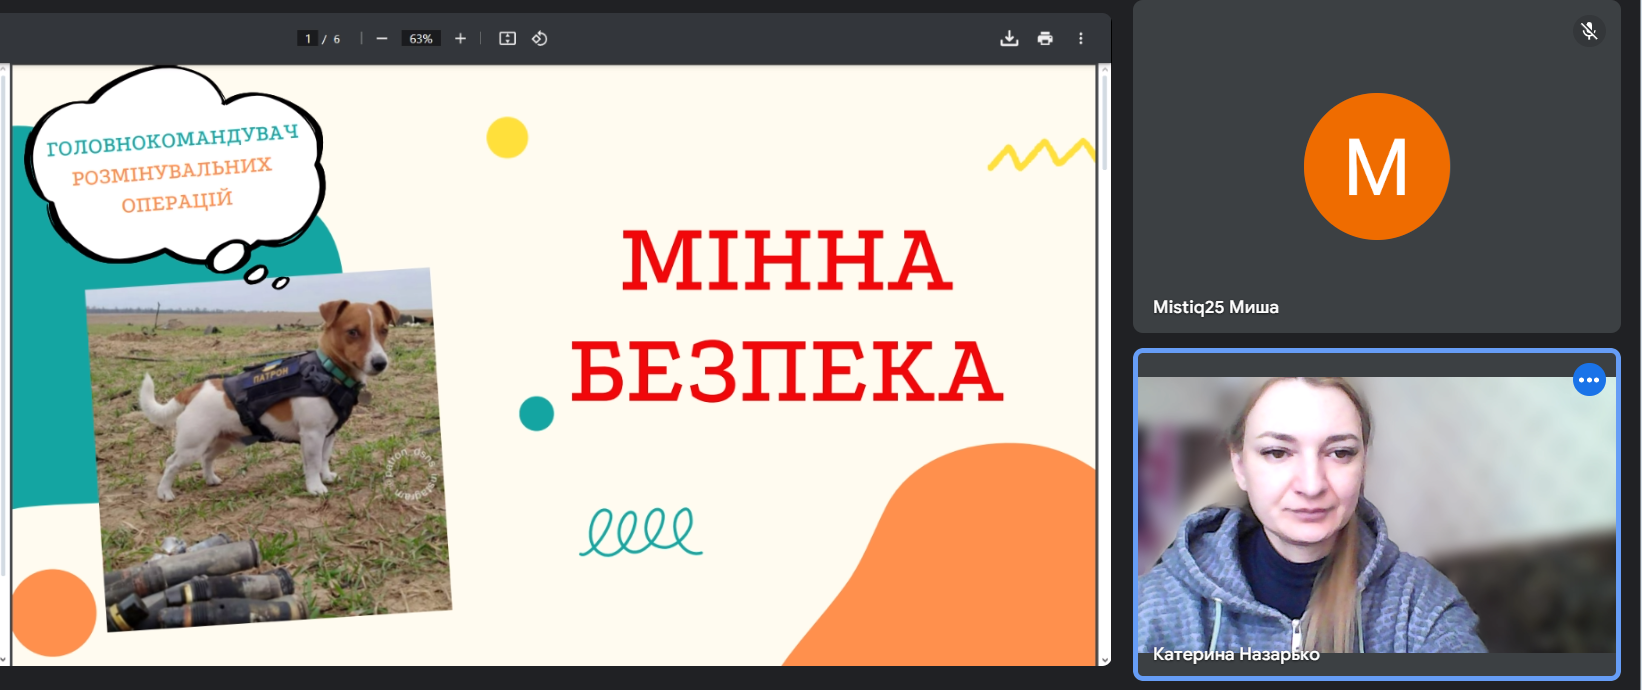Download the PDF presentation
1642x690 pixels.
1009,38
